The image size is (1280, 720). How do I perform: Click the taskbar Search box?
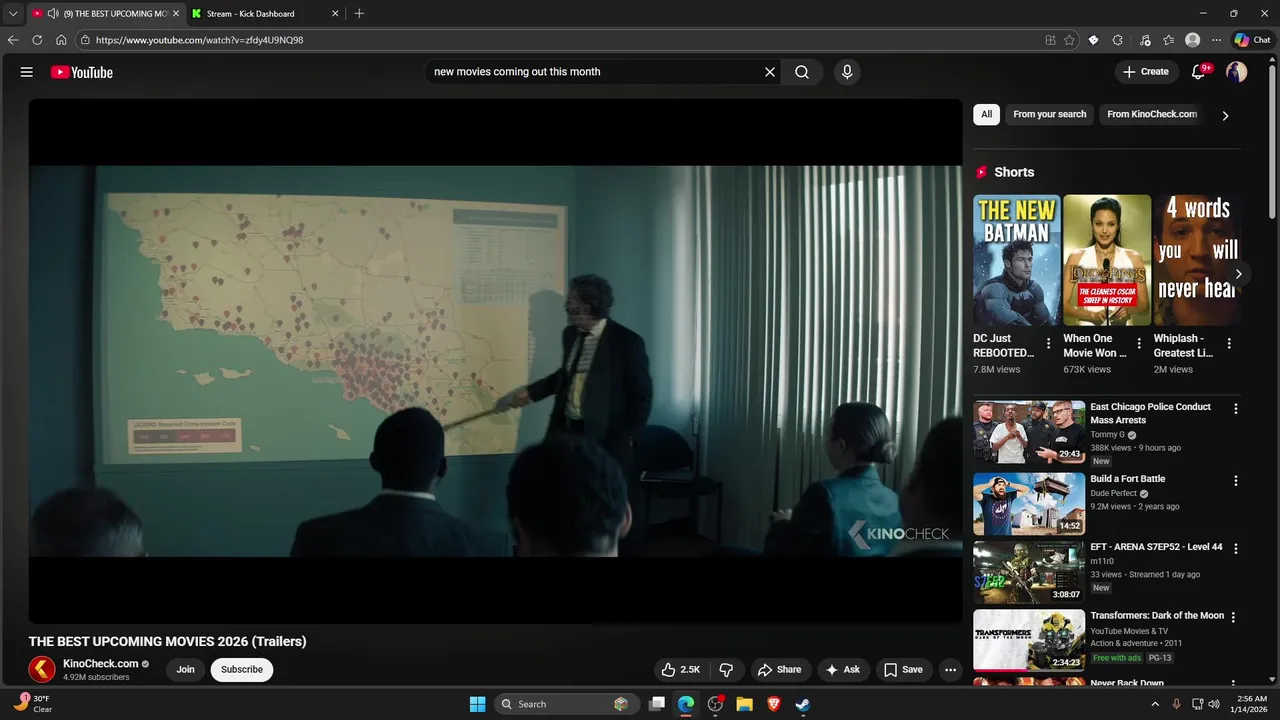(x=567, y=704)
